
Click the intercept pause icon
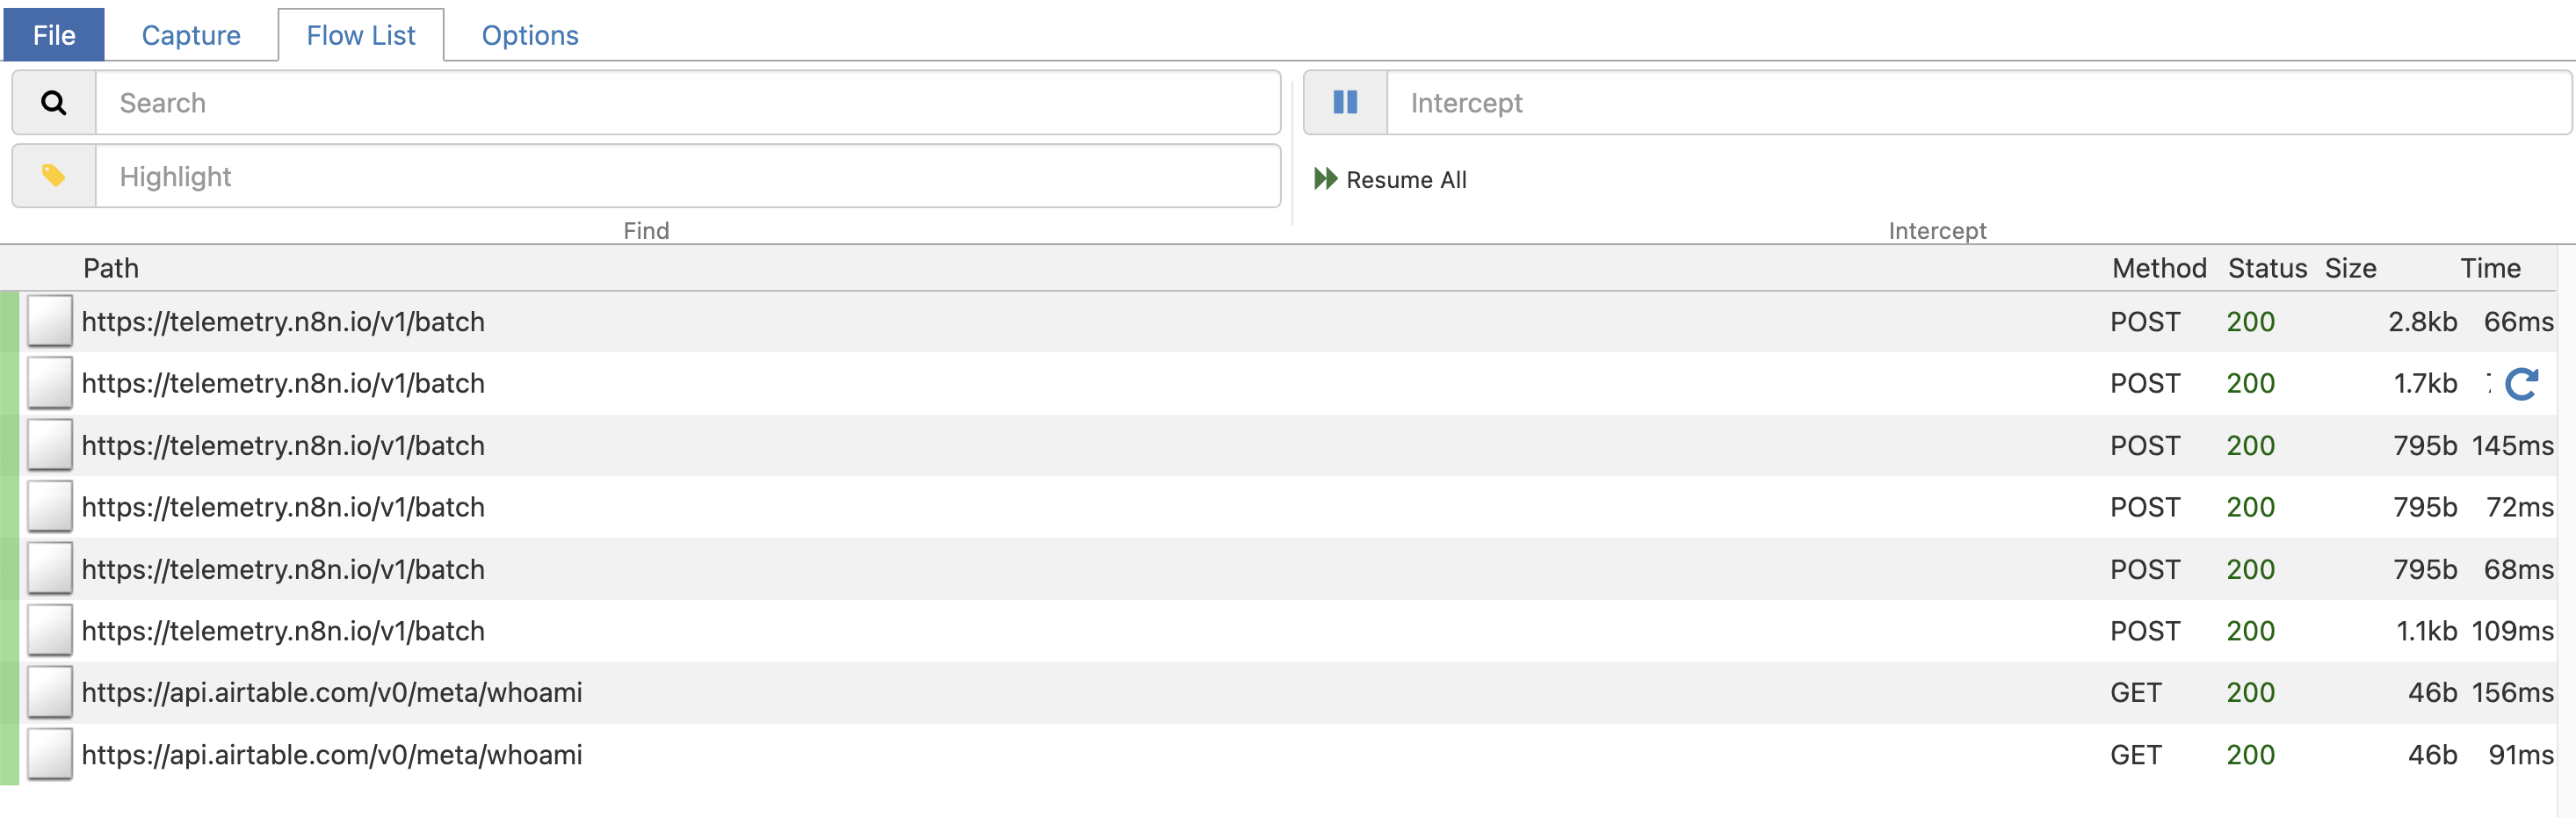pos(1345,103)
